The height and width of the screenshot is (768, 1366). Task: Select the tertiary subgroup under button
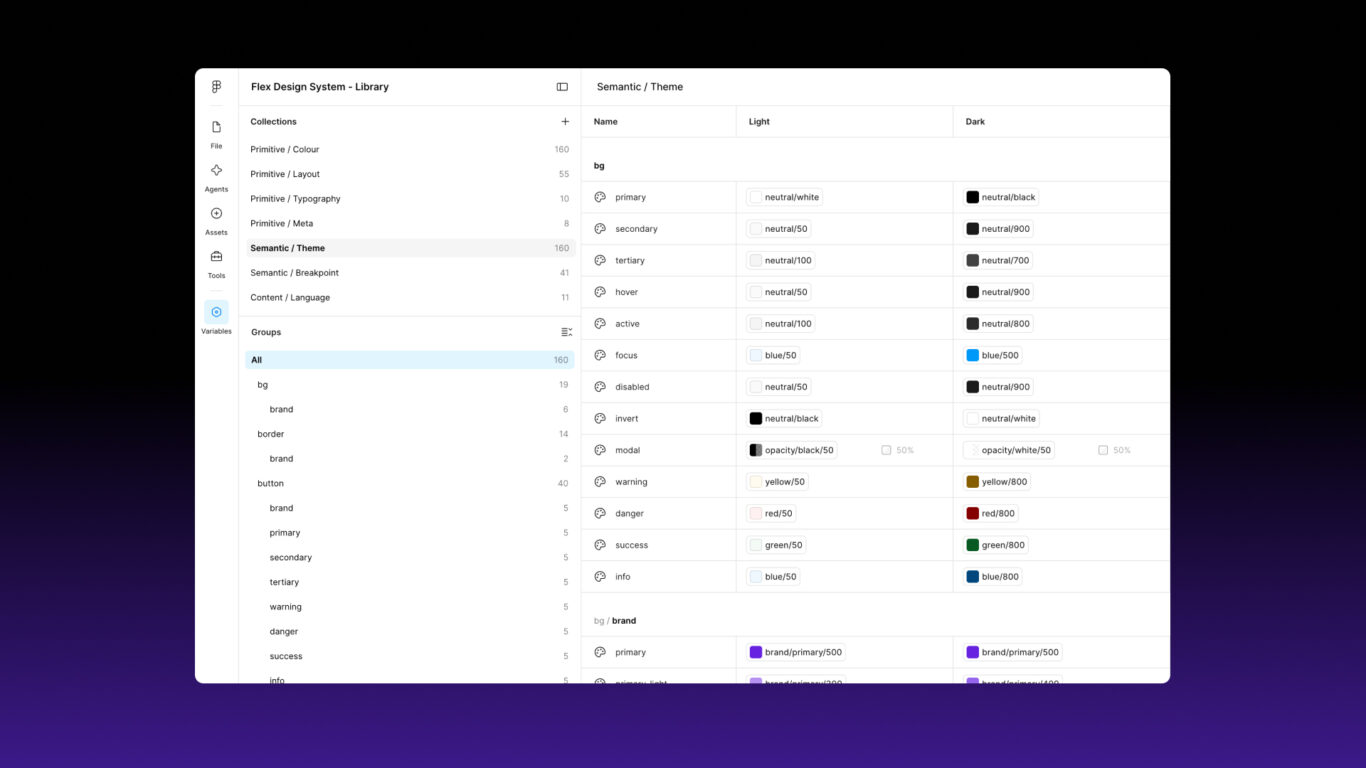[410, 582]
